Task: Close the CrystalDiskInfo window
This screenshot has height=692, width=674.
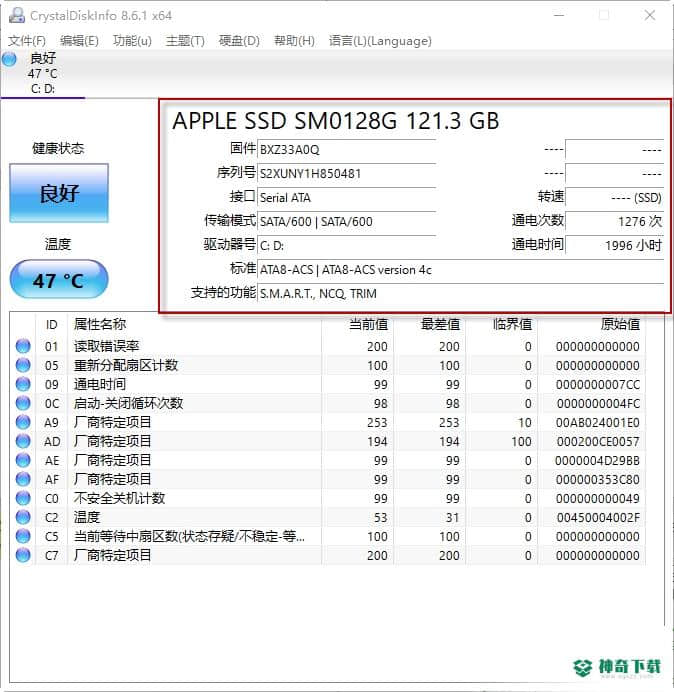Action: point(650,15)
